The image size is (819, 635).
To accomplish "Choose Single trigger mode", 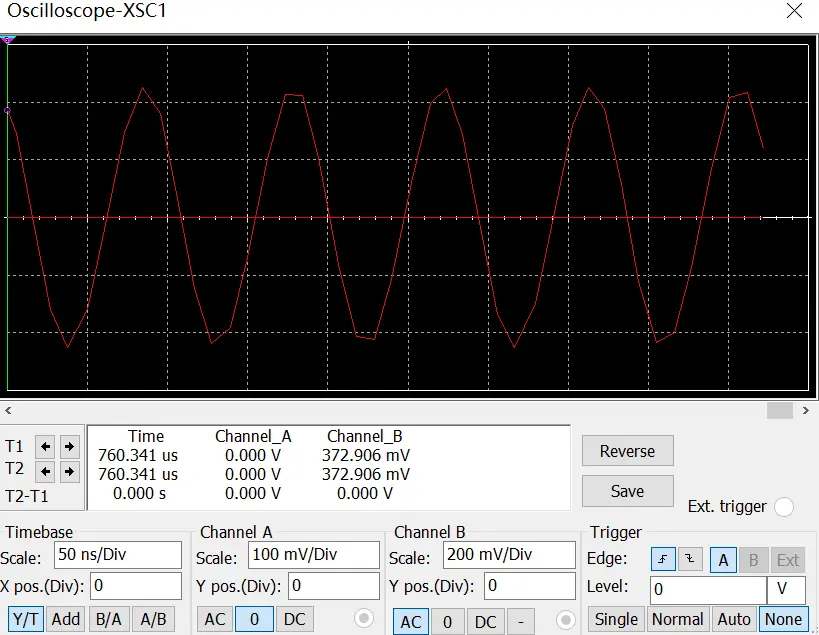I will tap(616, 620).
